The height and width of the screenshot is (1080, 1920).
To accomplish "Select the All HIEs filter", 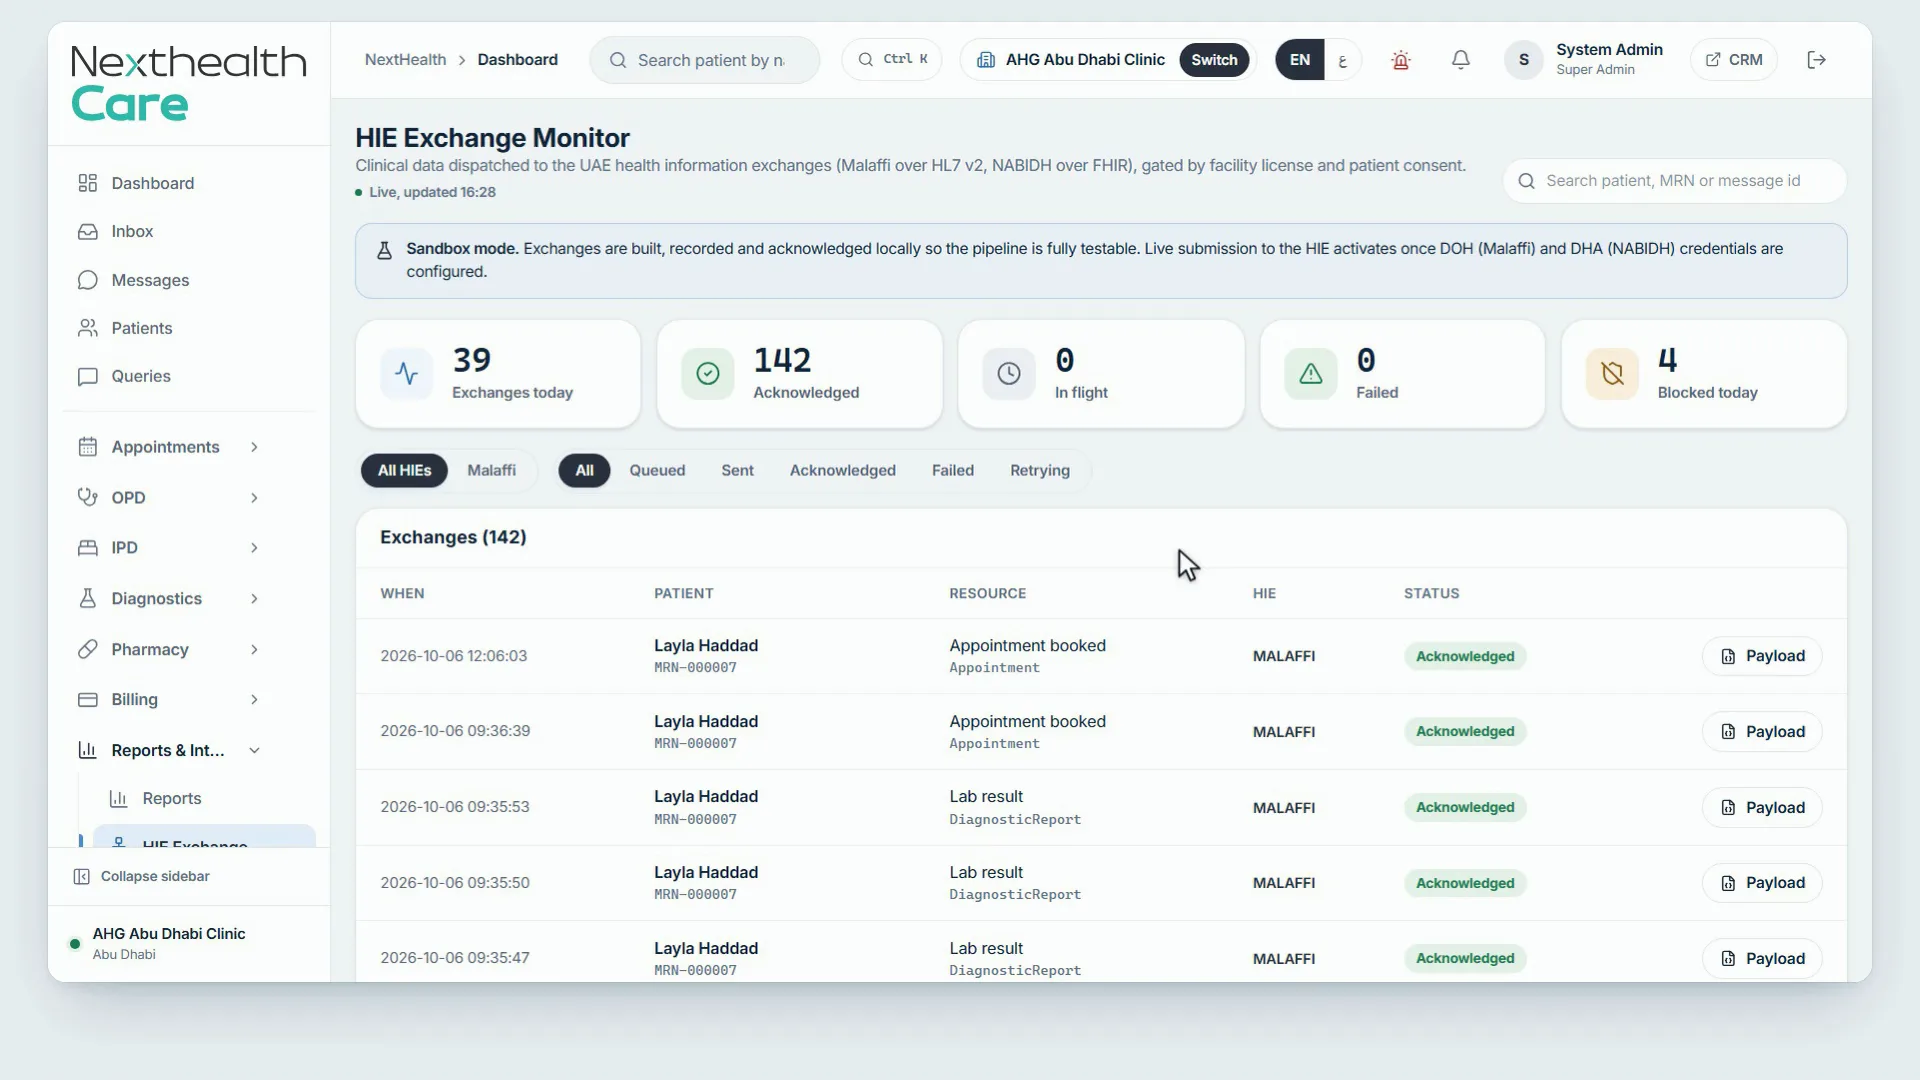I will (x=404, y=470).
